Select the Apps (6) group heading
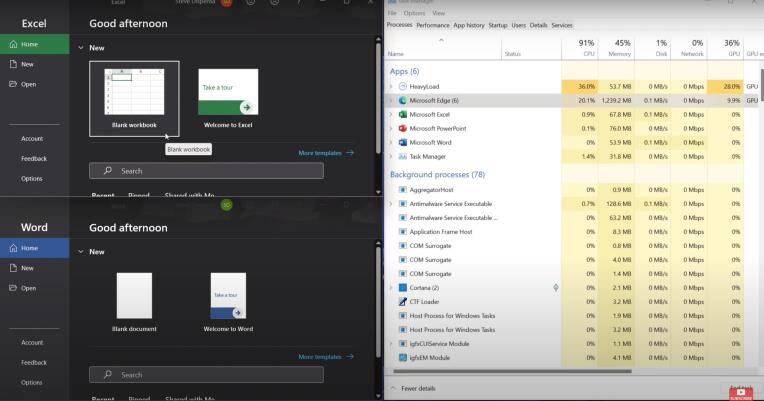This screenshot has height=401, width=764. click(x=404, y=72)
